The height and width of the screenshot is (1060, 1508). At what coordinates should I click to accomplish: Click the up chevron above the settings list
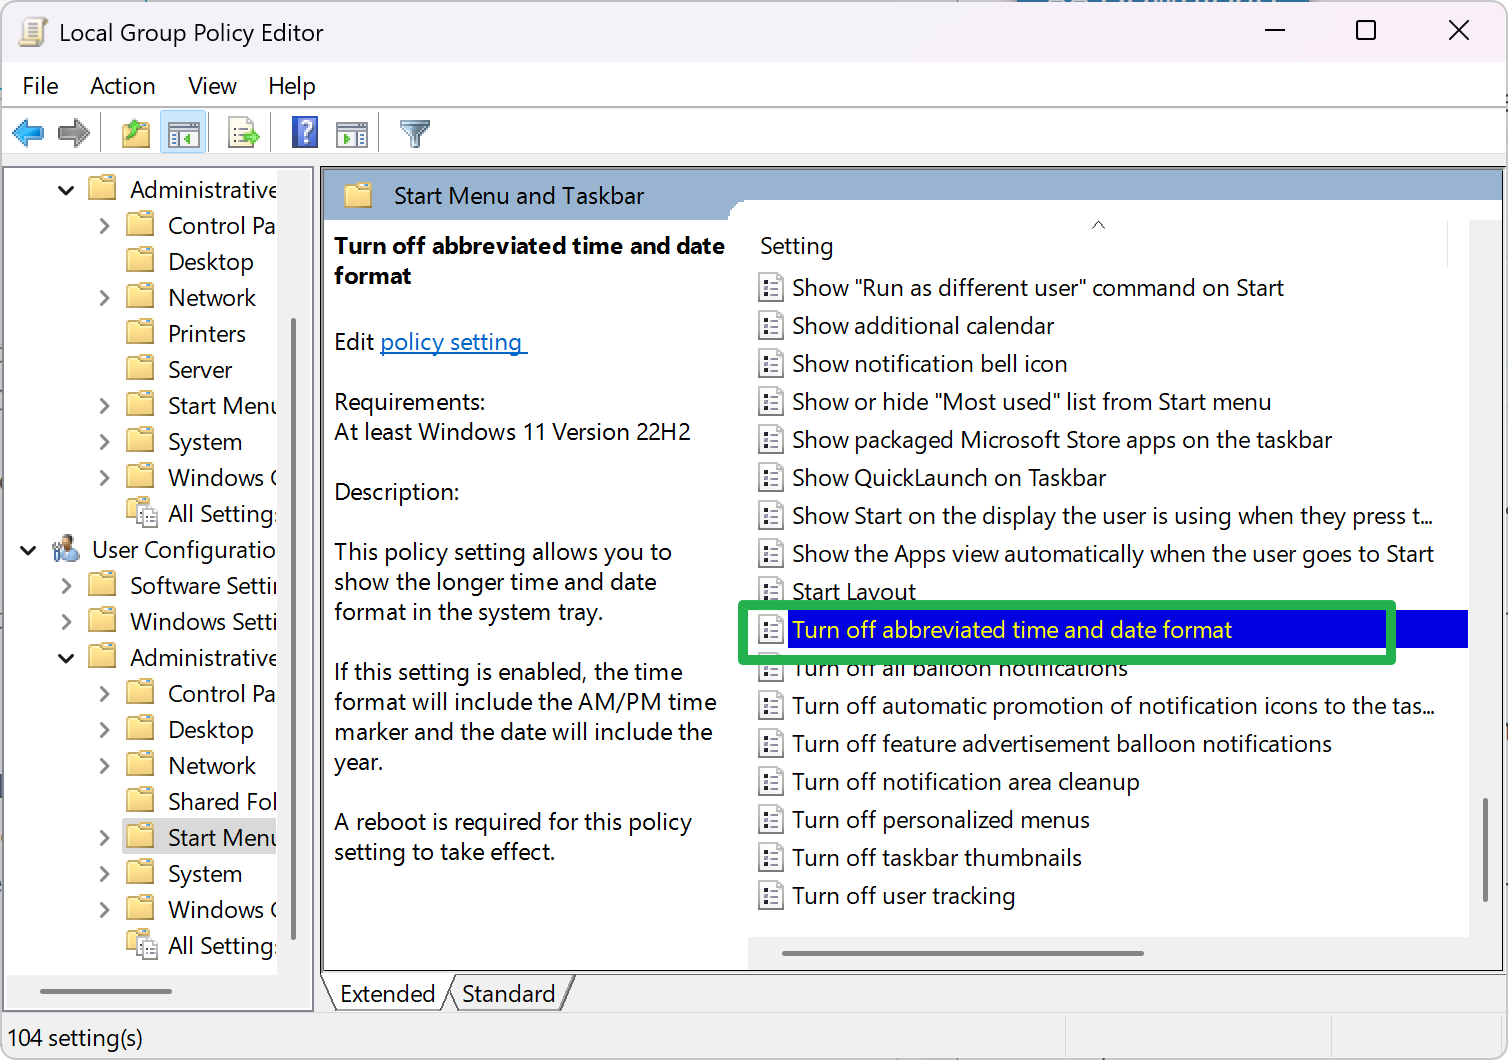1098,225
